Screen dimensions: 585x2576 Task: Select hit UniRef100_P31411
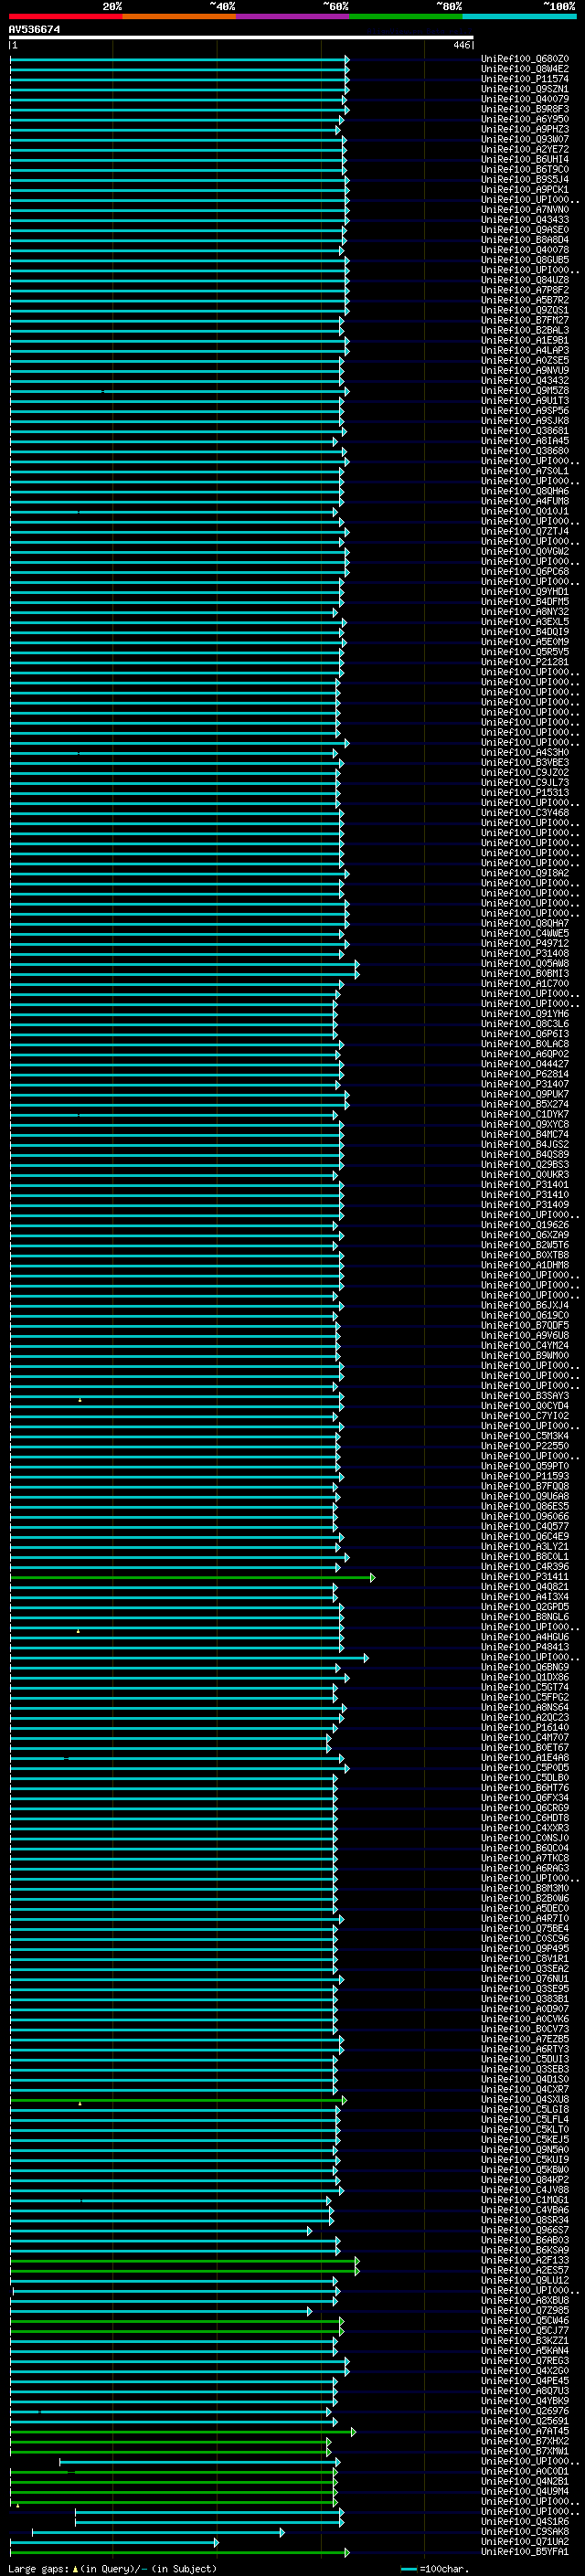[525, 1577]
